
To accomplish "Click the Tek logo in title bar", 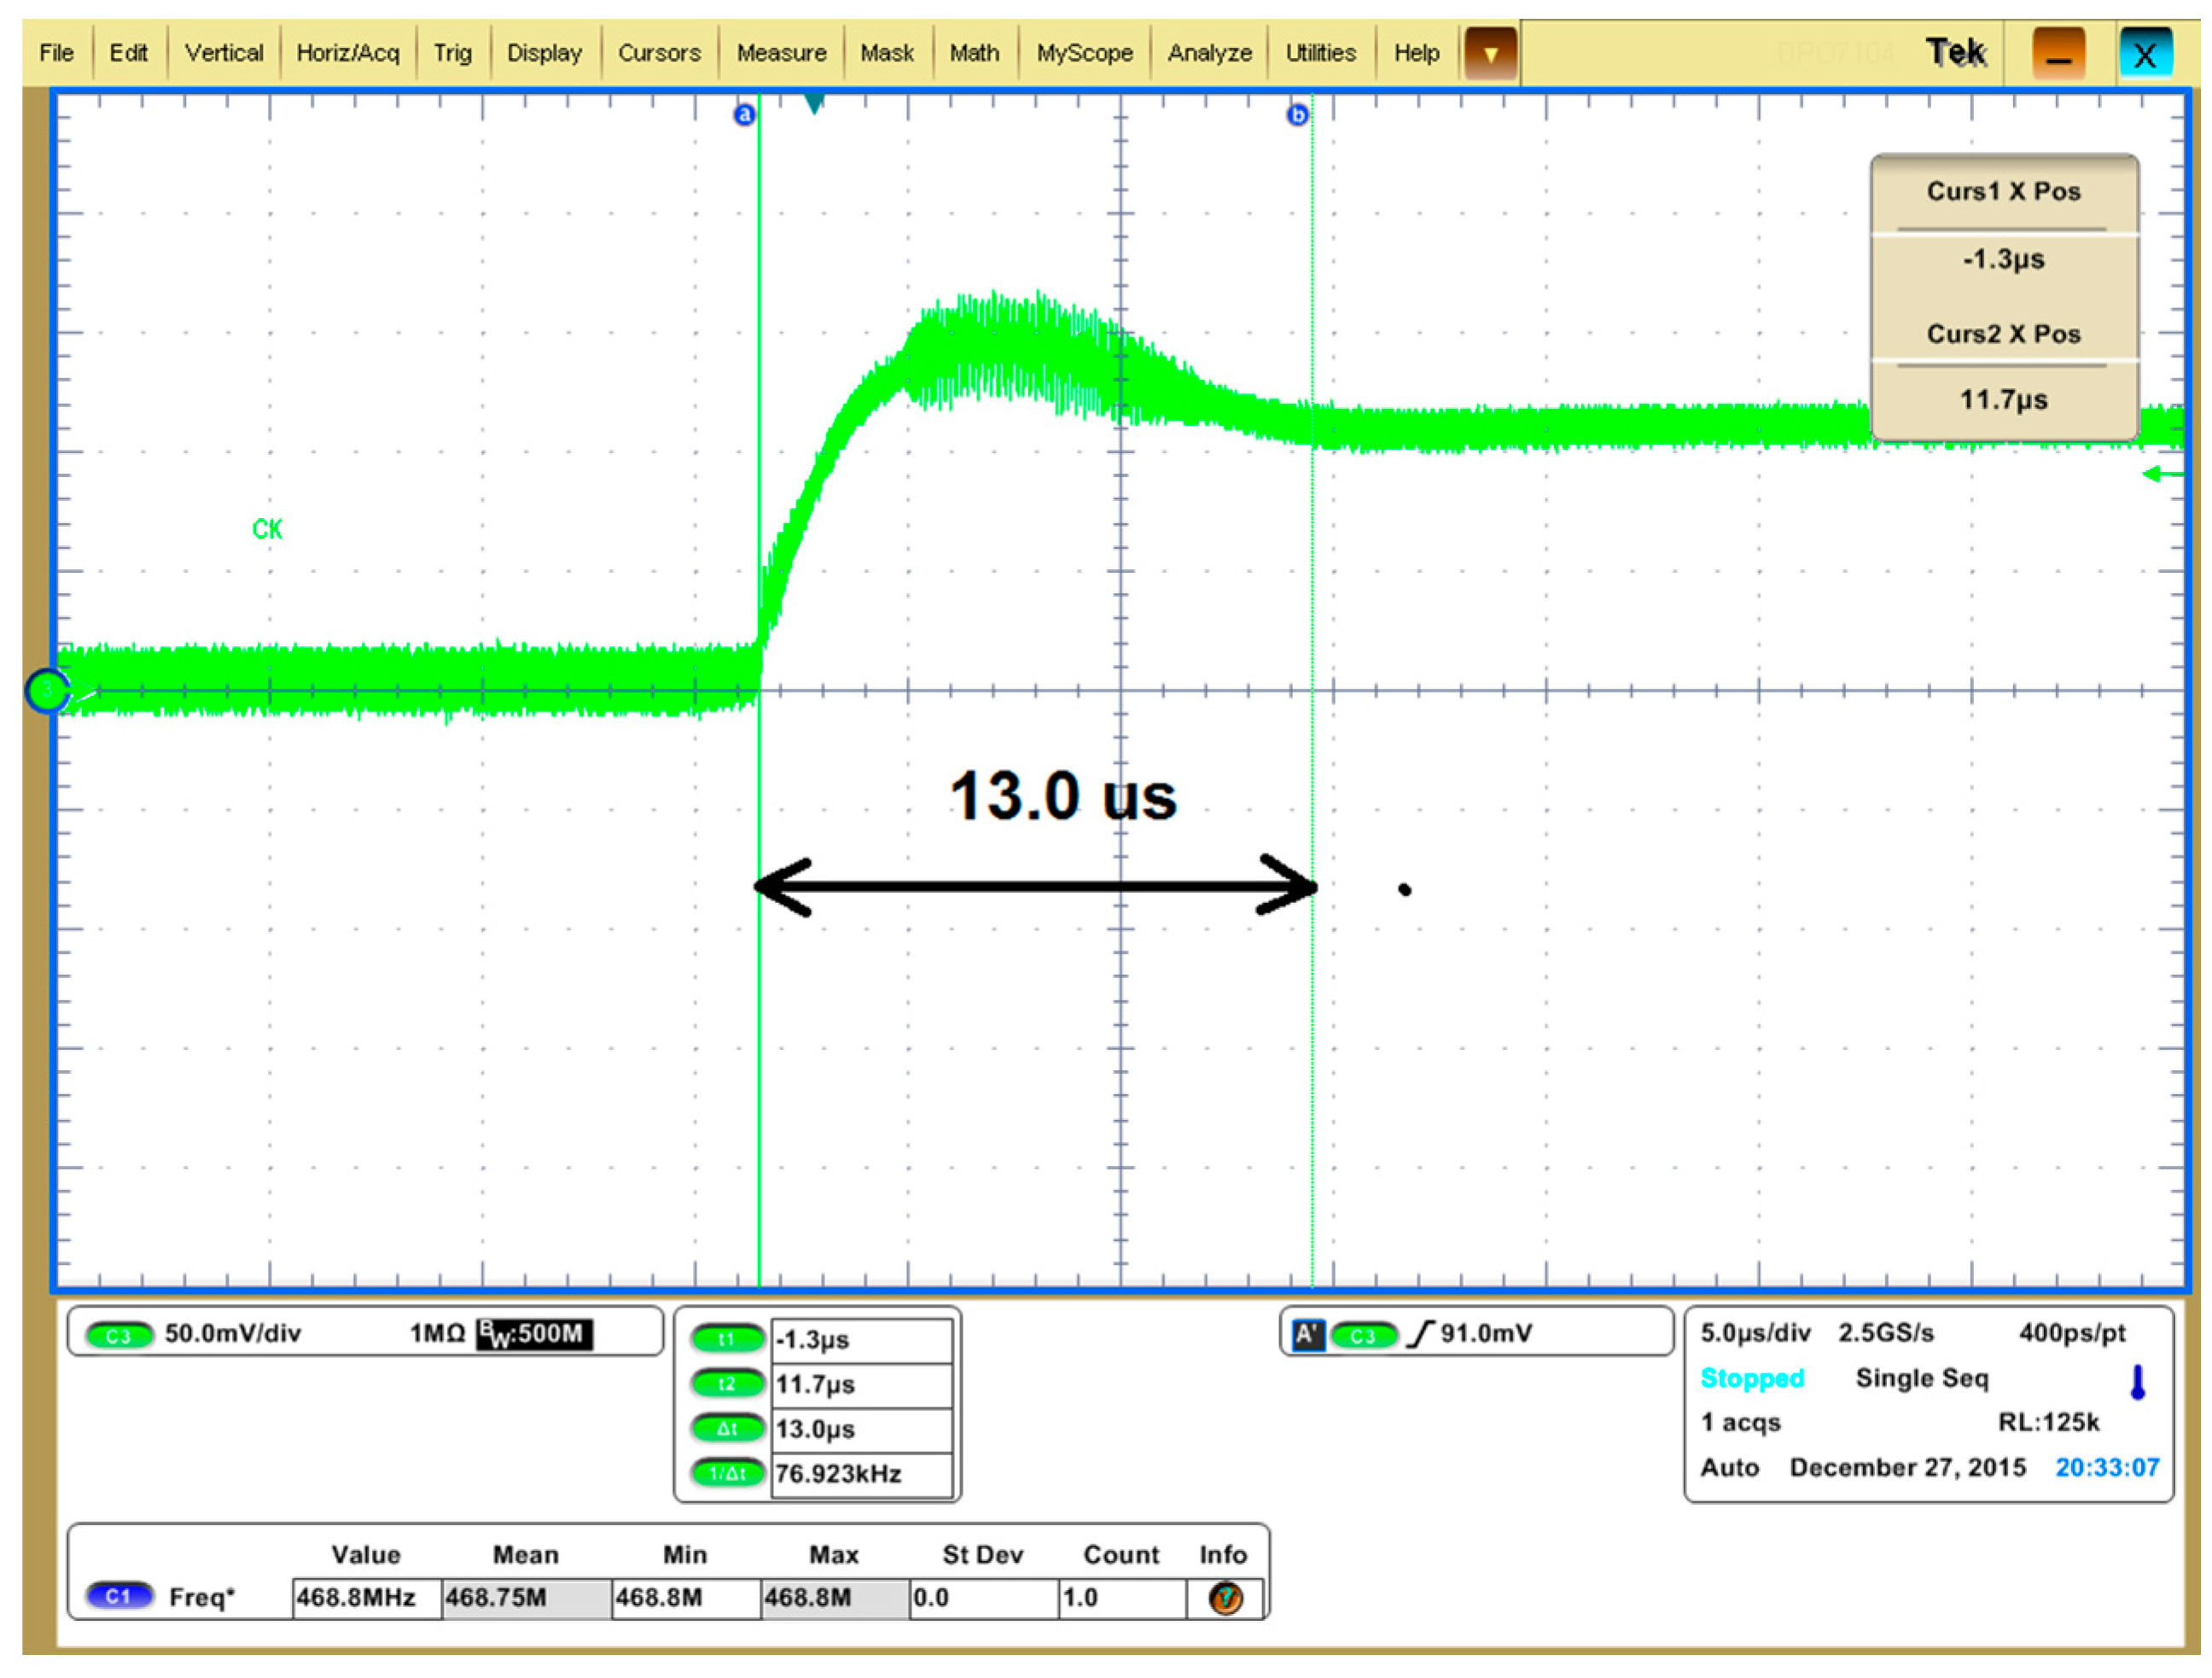I will pyautogui.click(x=1956, y=53).
